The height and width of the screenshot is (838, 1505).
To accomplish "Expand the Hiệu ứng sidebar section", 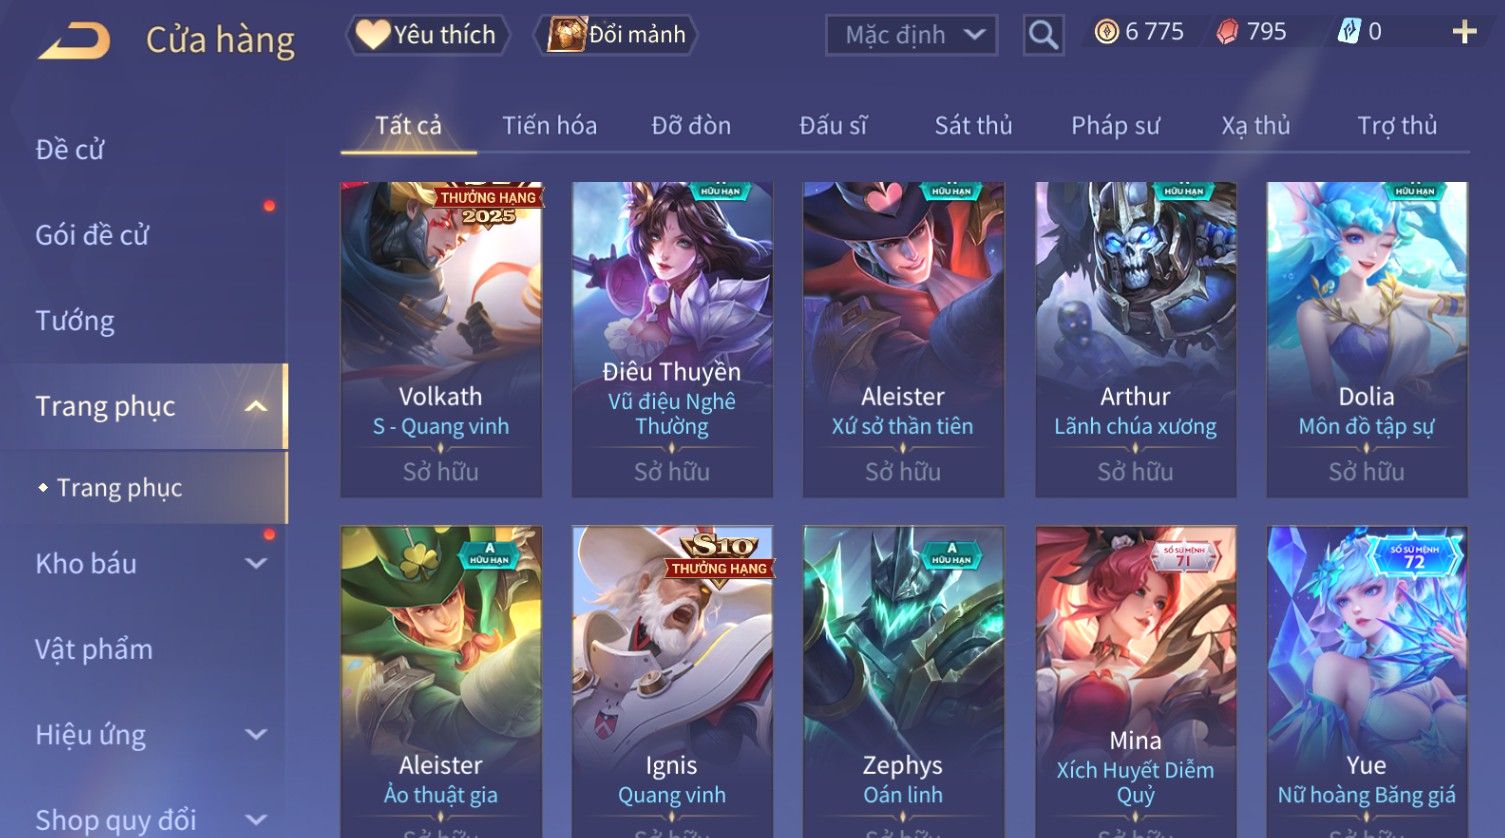I will click(256, 735).
